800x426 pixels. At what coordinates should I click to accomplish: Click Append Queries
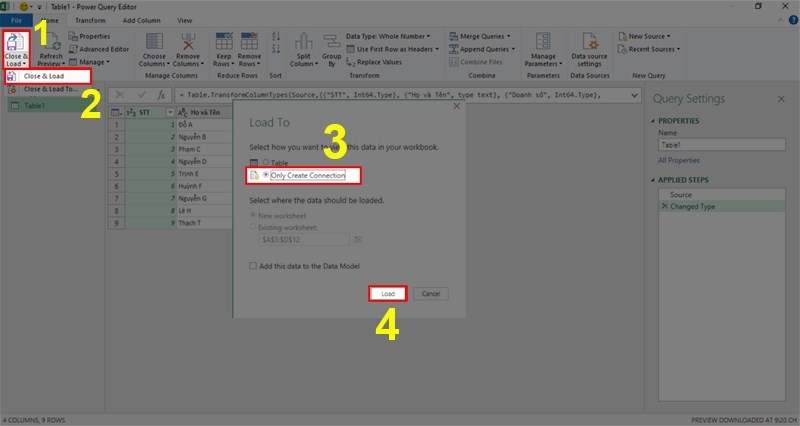pyautogui.click(x=482, y=49)
